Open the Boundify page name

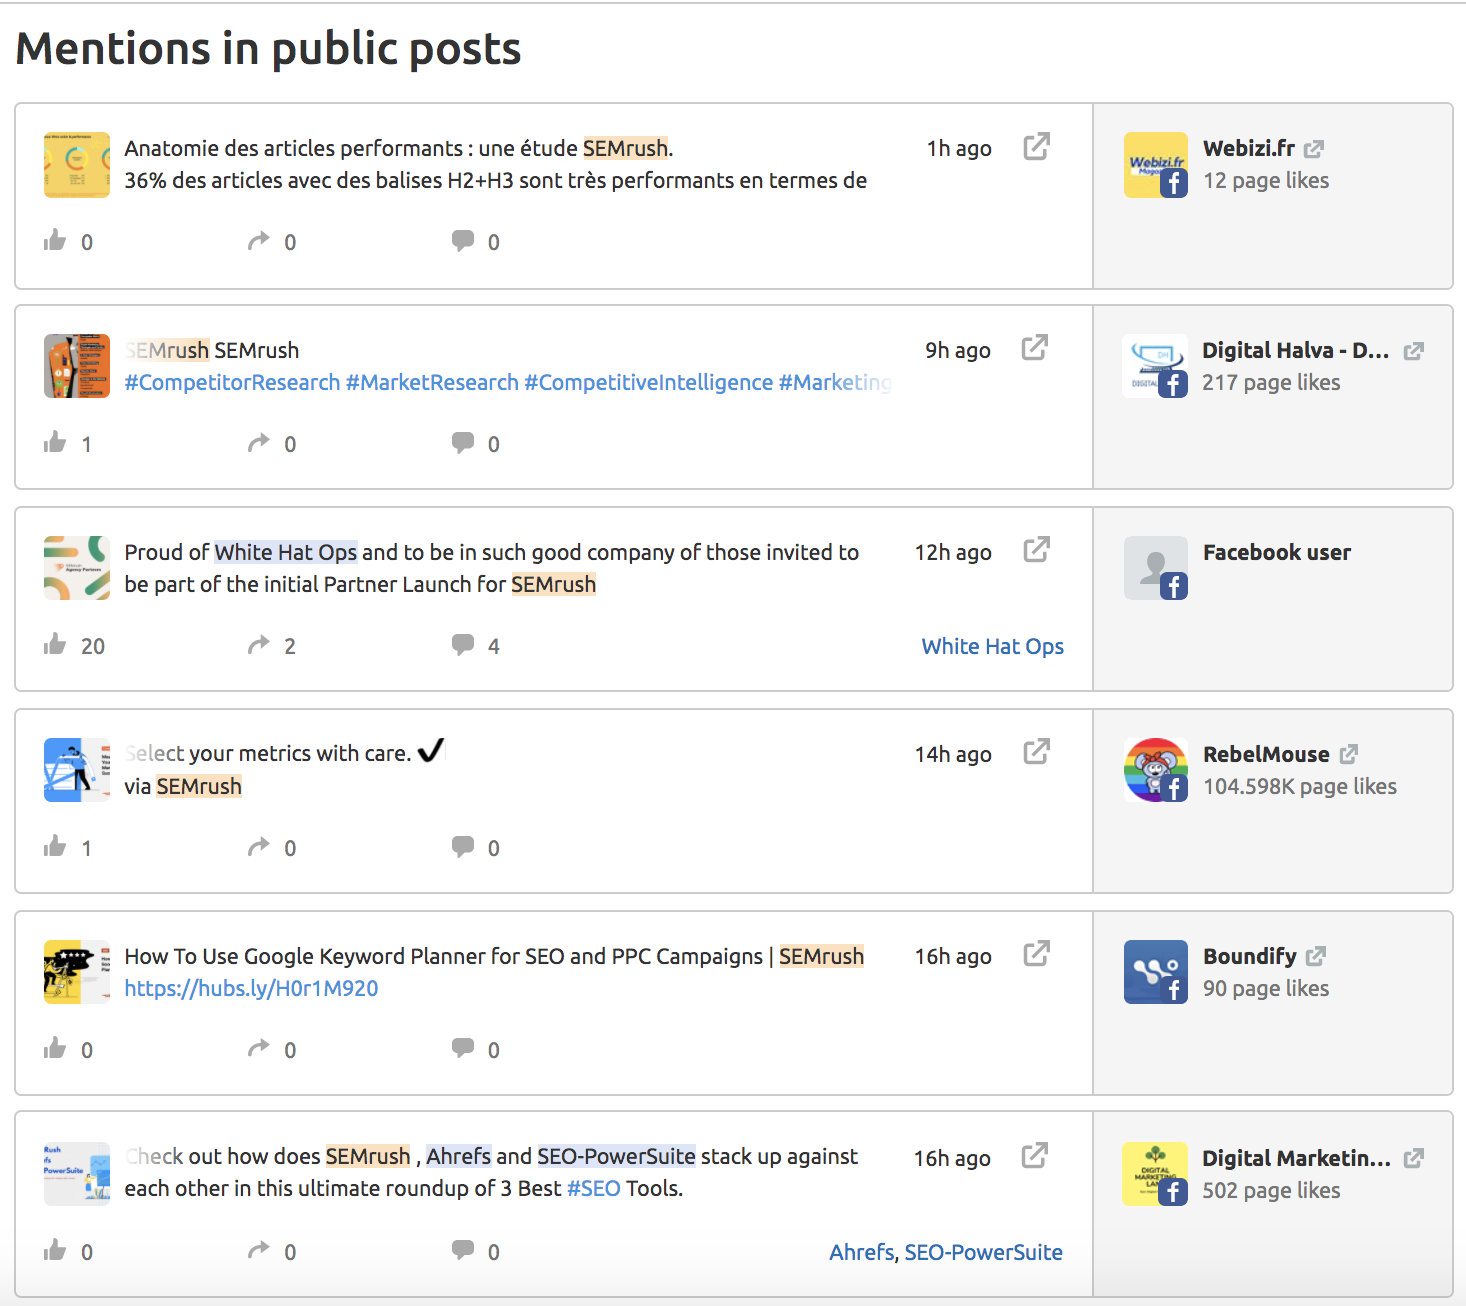(1250, 956)
